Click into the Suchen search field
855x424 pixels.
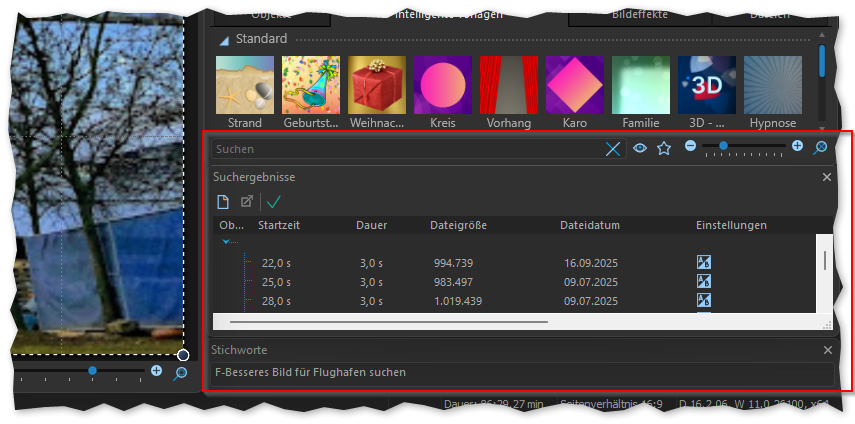click(x=400, y=149)
